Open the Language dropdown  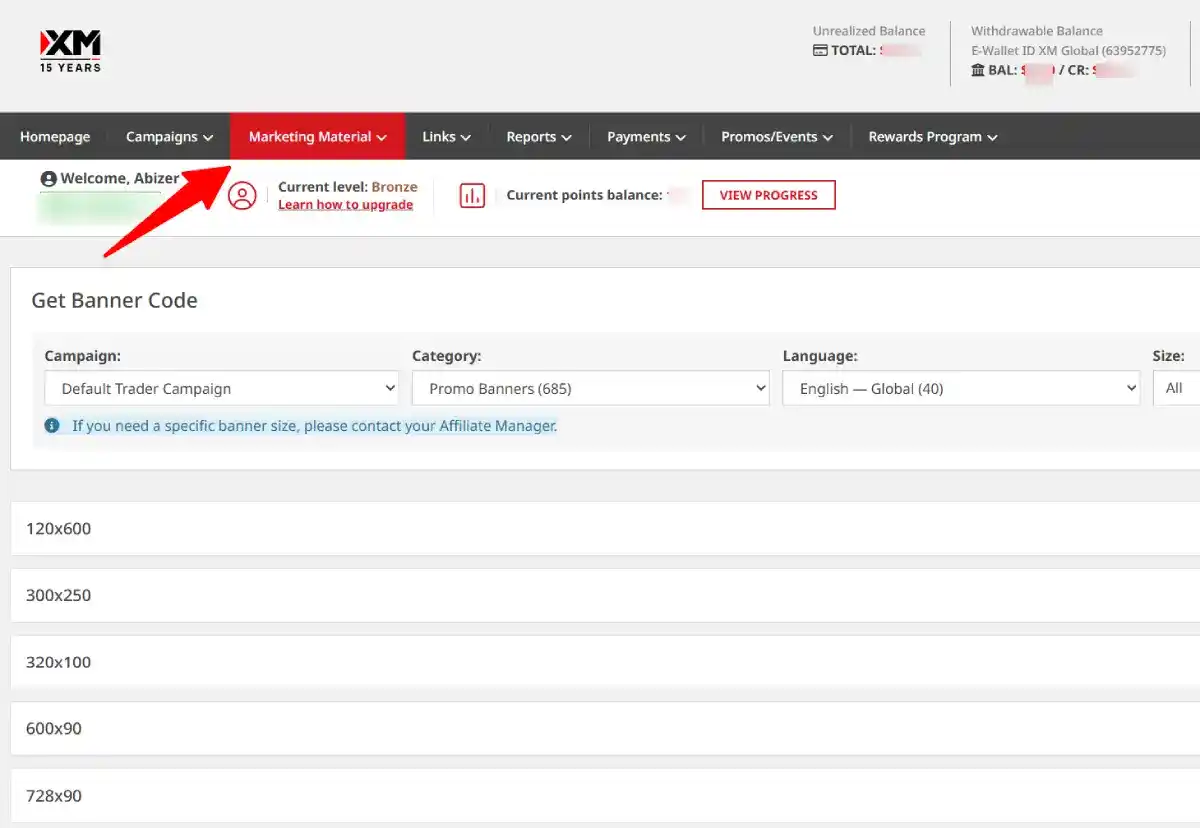coord(961,388)
